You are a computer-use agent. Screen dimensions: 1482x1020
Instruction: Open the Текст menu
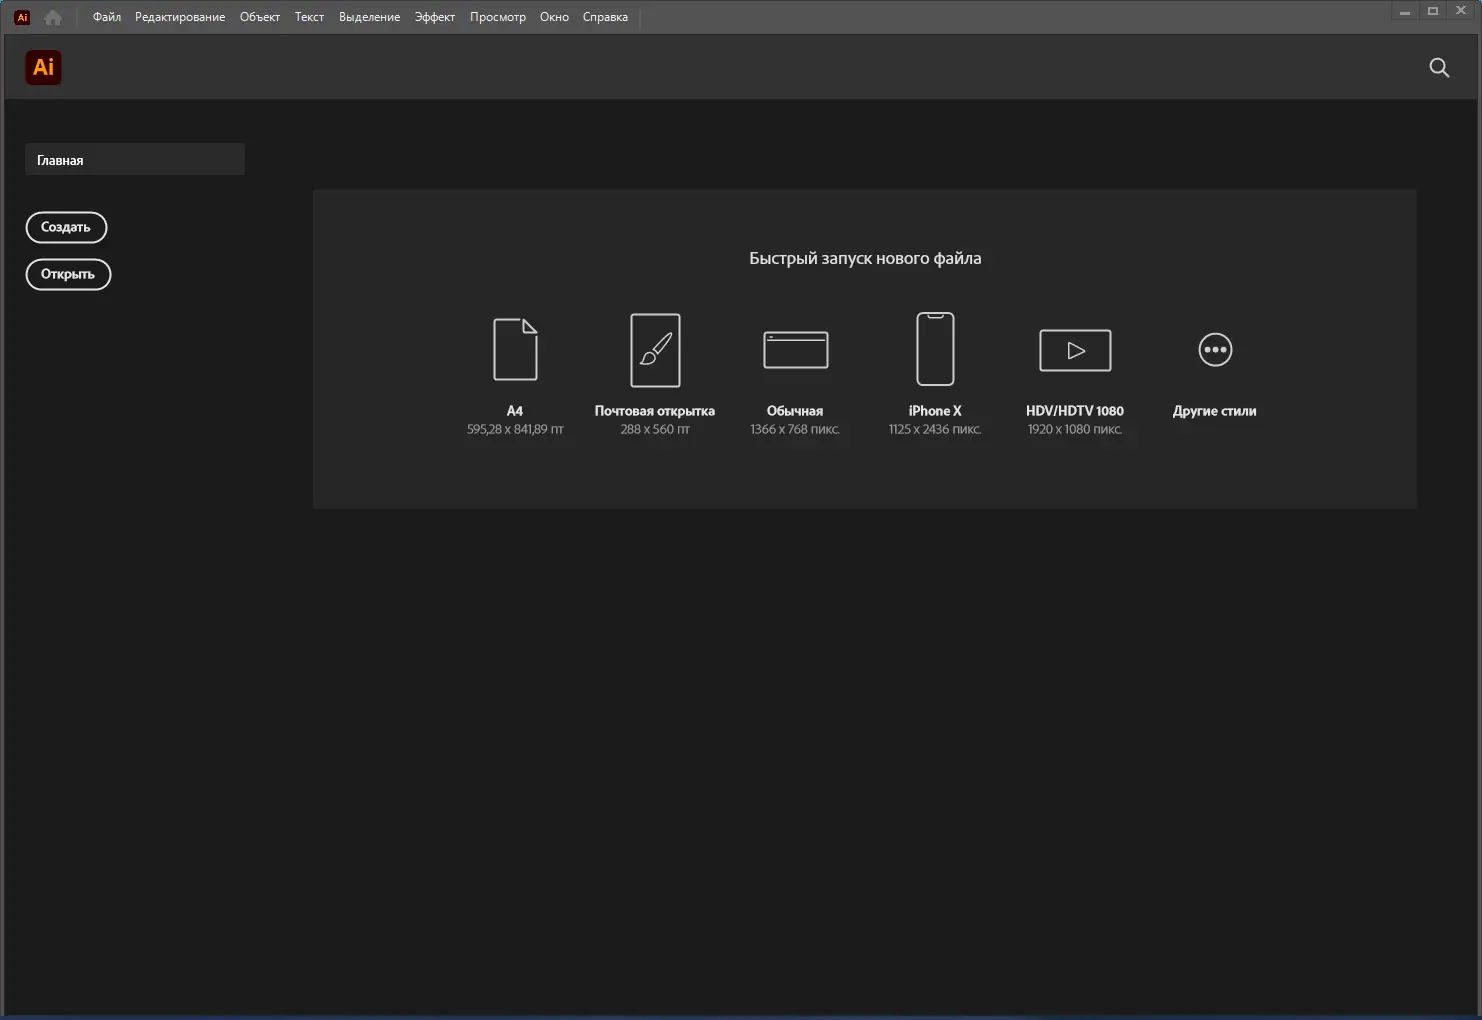tap(309, 17)
